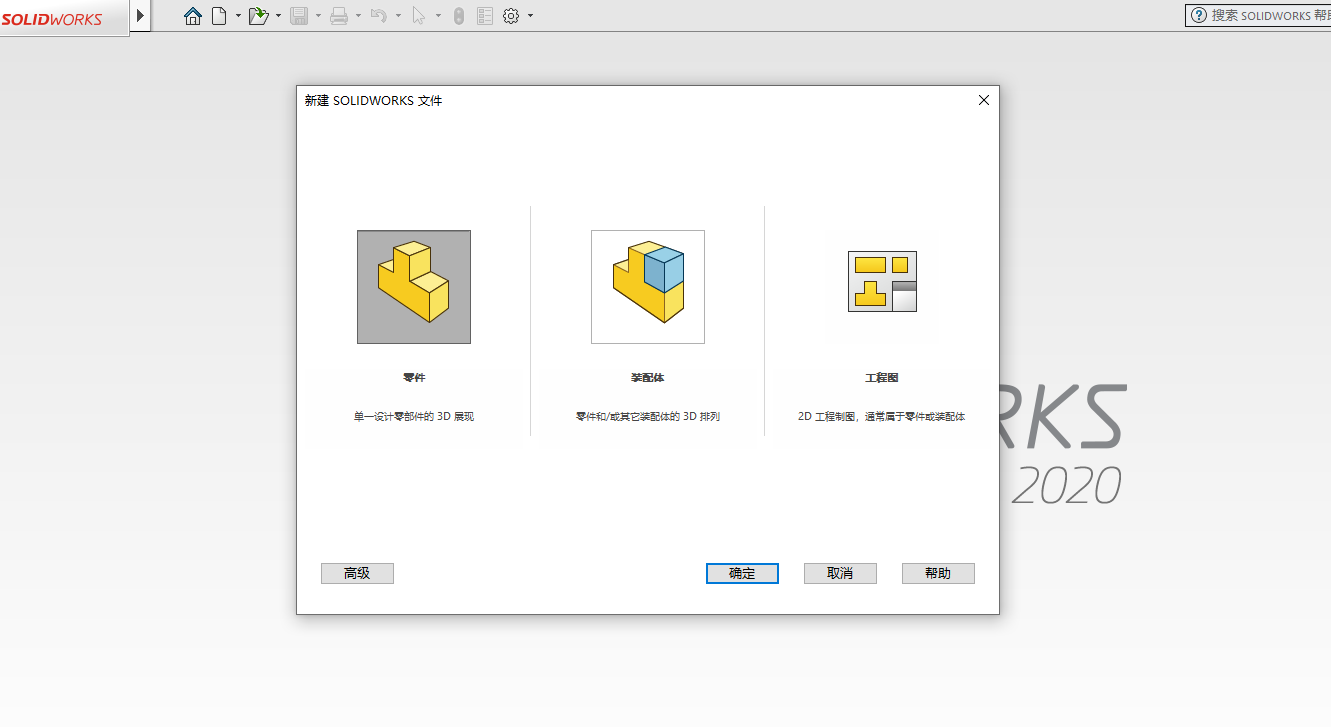Click the New document icon
Viewport: 1331px width, 727px height.
pyautogui.click(x=219, y=16)
